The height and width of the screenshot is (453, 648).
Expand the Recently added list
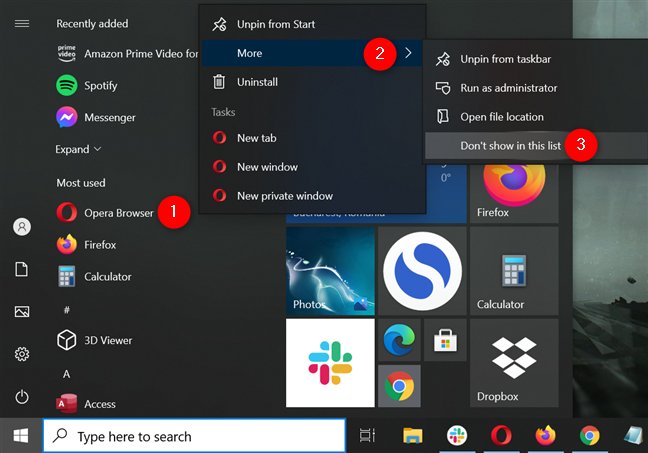click(78, 149)
